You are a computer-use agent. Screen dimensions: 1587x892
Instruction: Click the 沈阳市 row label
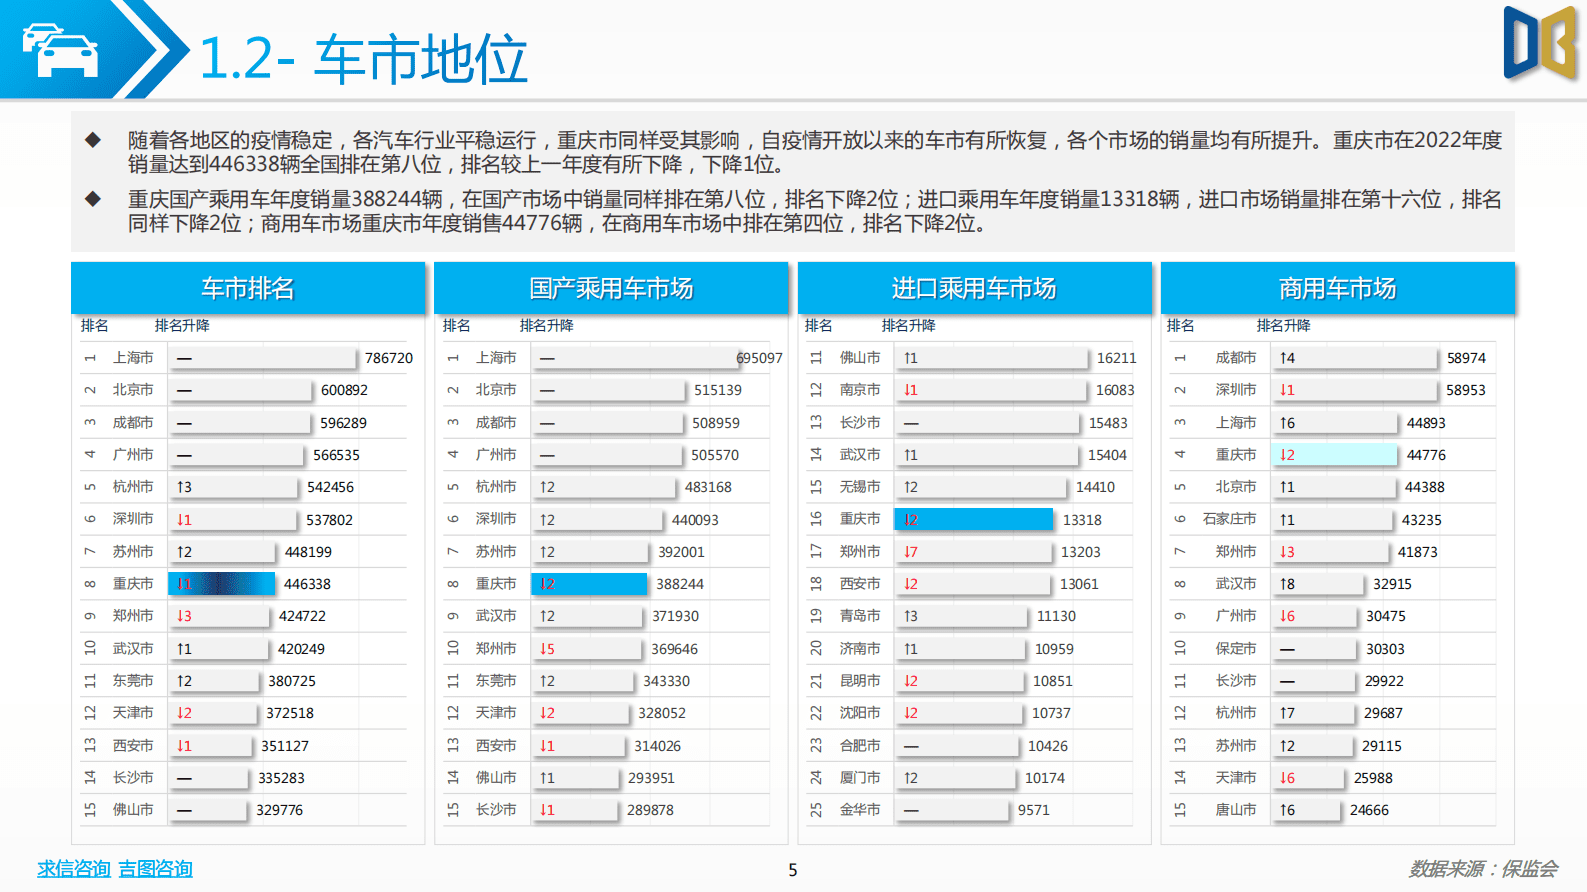pyautogui.click(x=860, y=713)
